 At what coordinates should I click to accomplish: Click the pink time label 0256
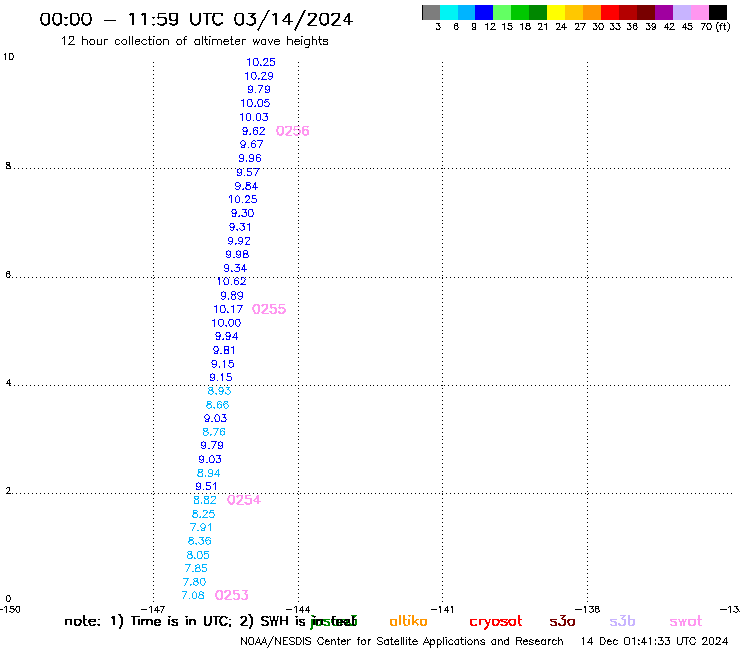click(x=293, y=131)
